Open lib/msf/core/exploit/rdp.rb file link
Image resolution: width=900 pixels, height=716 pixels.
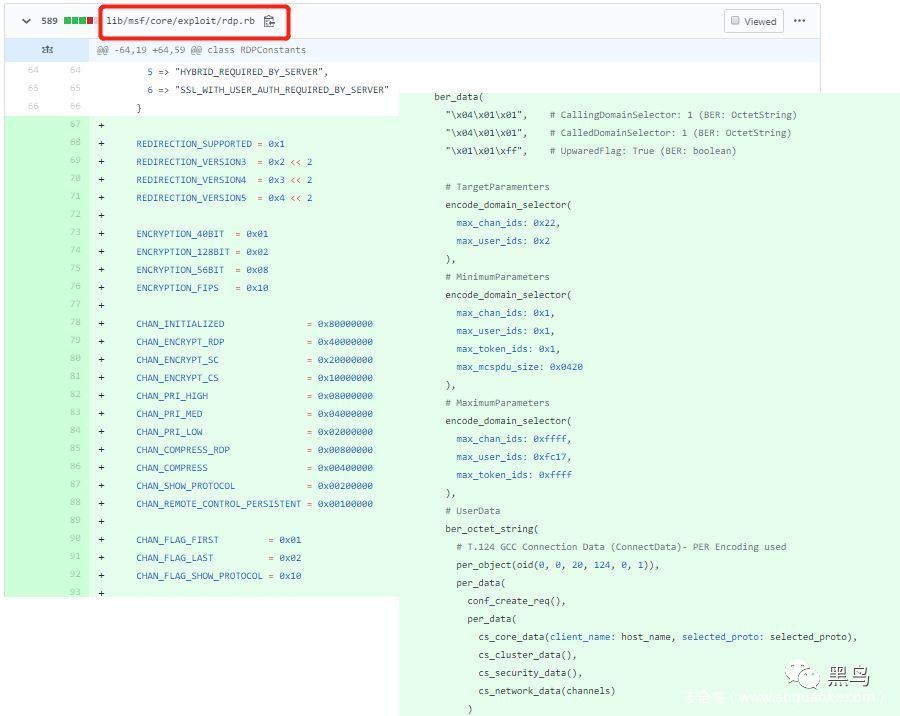click(182, 21)
